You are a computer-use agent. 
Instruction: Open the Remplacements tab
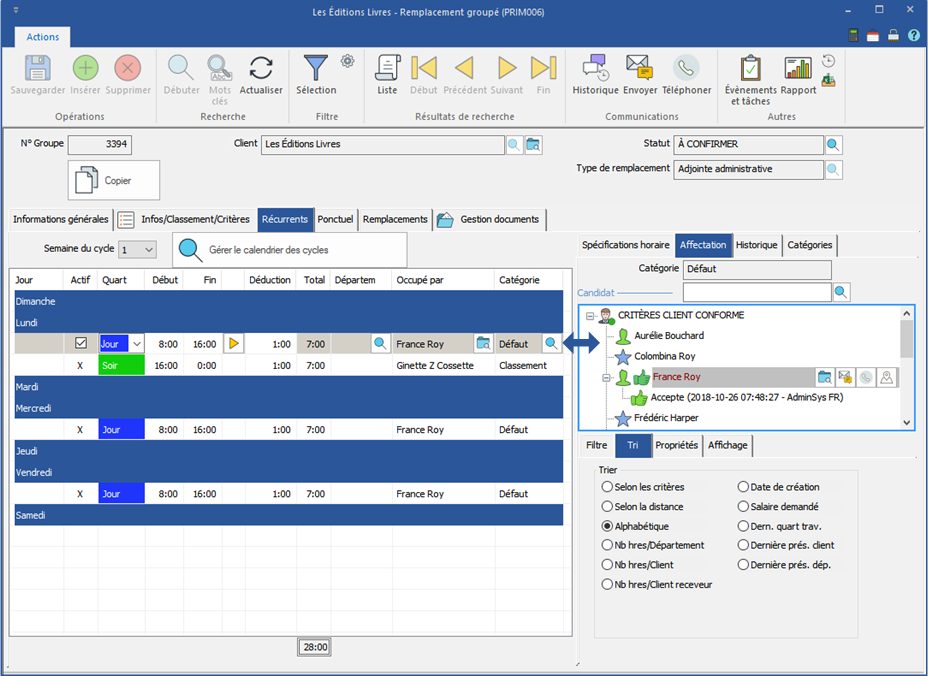point(395,219)
